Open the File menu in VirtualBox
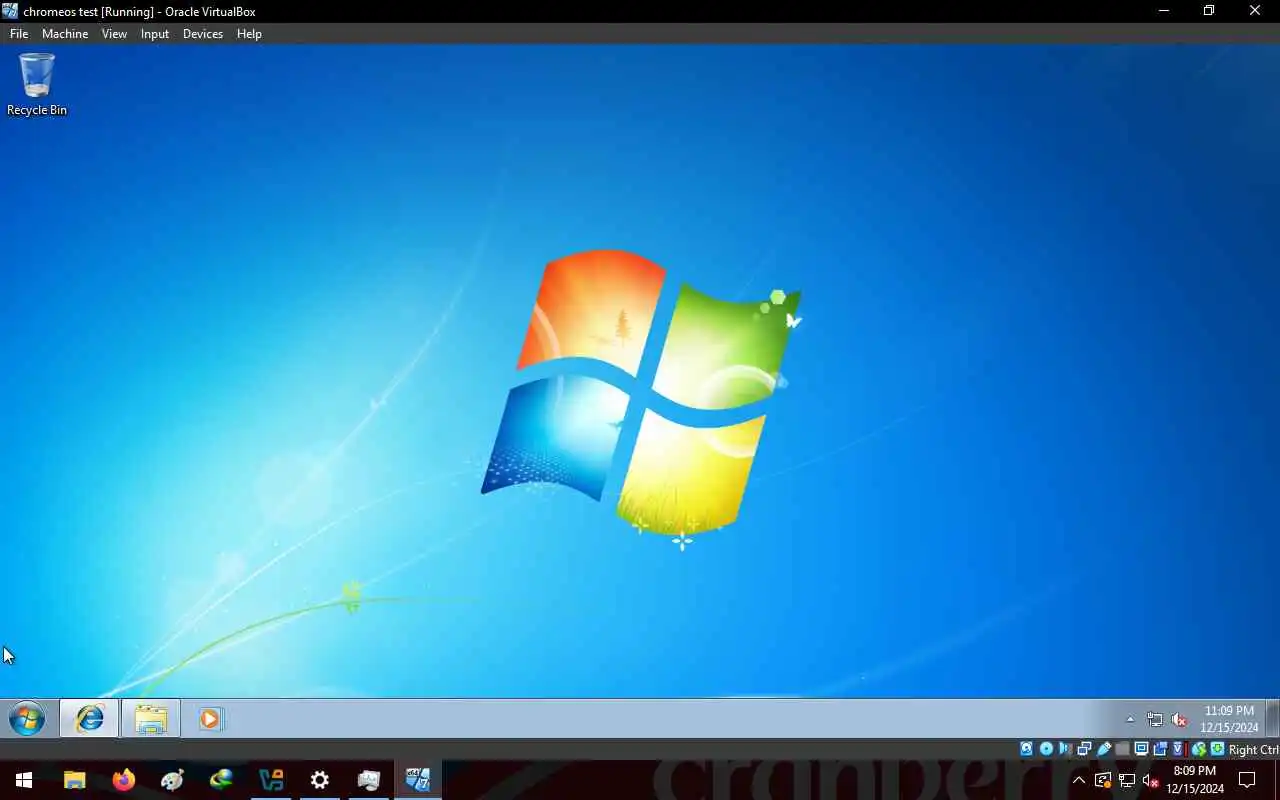Viewport: 1280px width, 800px height. point(19,33)
